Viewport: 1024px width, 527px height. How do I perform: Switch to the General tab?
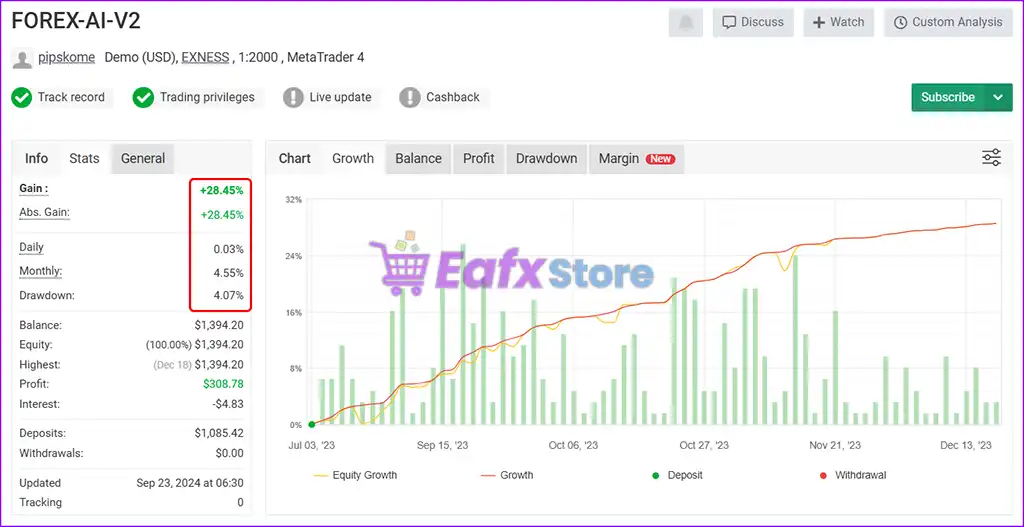coord(143,159)
